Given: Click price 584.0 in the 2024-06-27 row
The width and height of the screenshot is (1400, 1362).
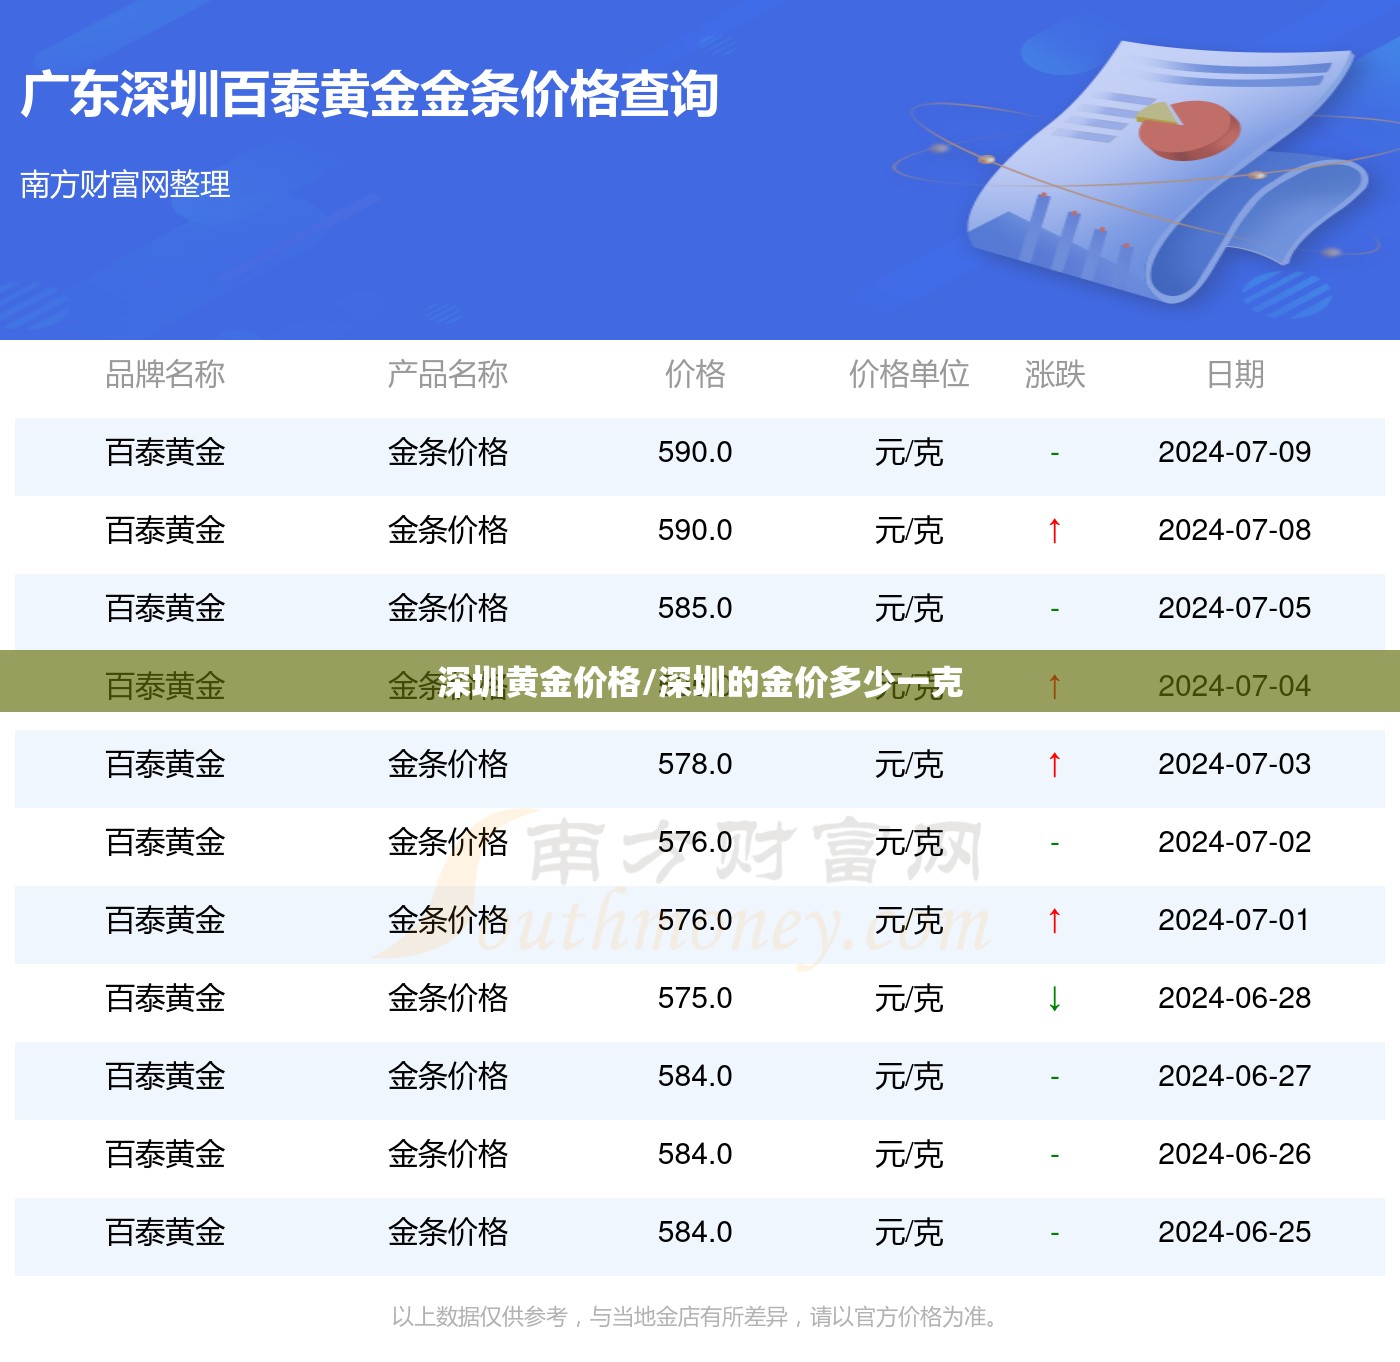Looking at the screenshot, I should tap(695, 1076).
